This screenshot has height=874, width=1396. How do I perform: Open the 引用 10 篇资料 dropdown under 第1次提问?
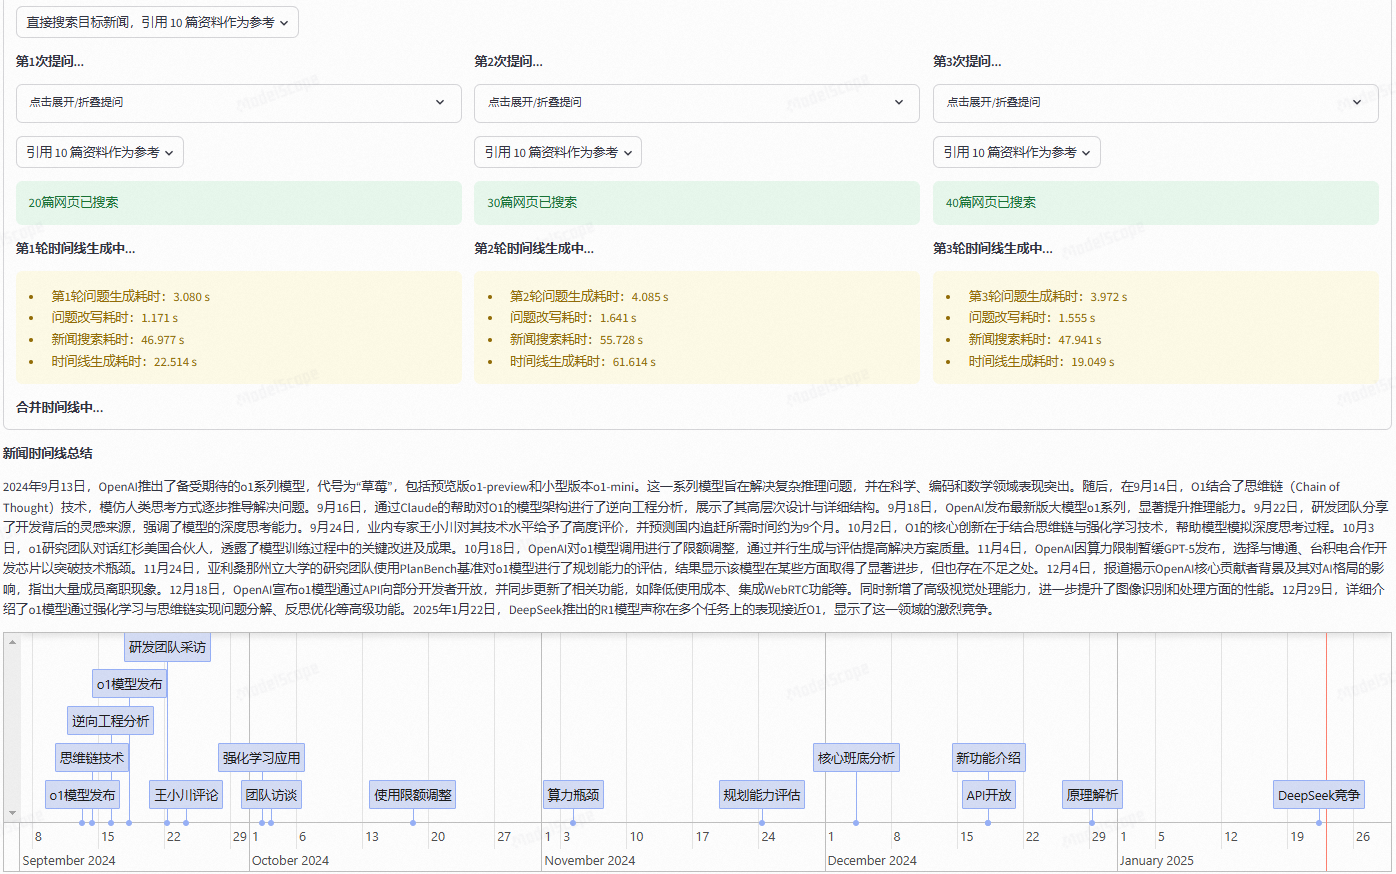tap(100, 152)
